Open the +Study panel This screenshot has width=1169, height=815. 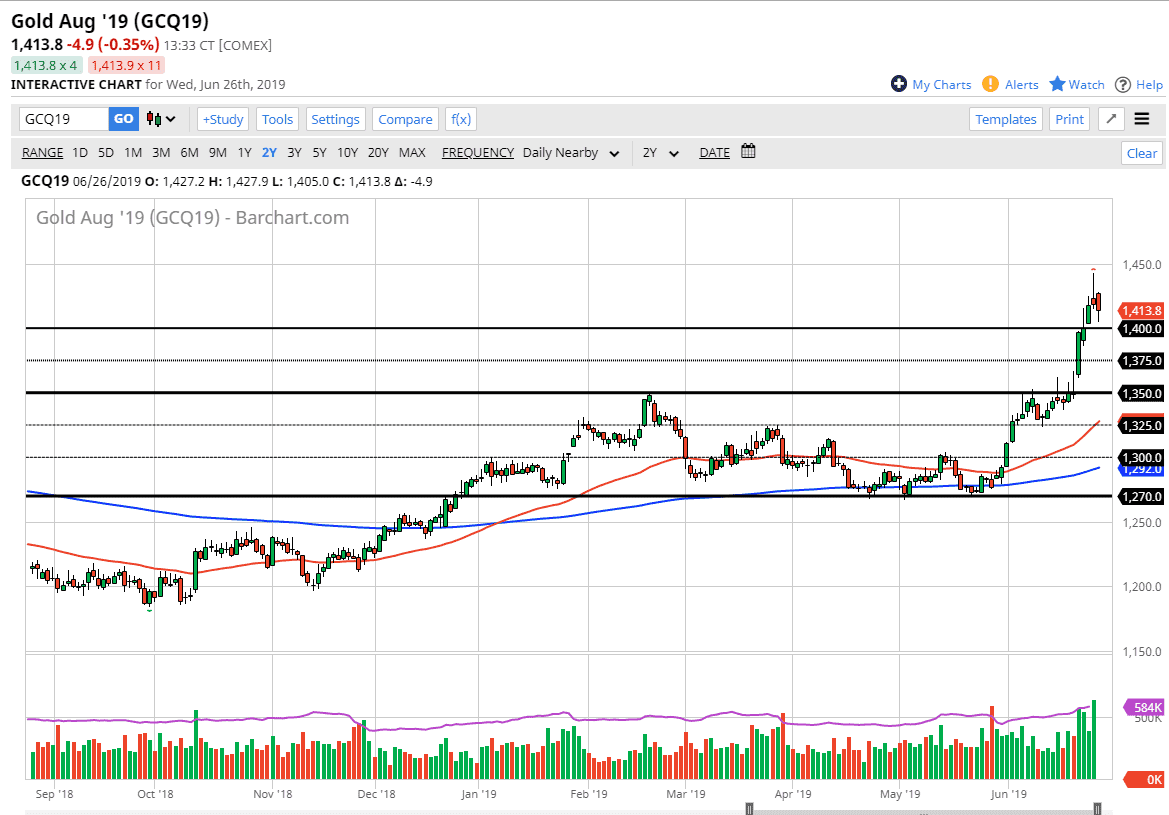point(222,119)
